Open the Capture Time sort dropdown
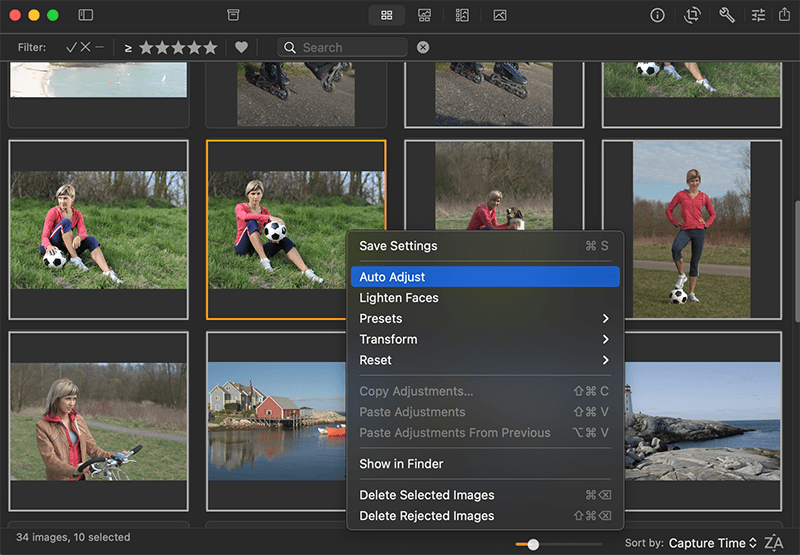 click(x=713, y=543)
